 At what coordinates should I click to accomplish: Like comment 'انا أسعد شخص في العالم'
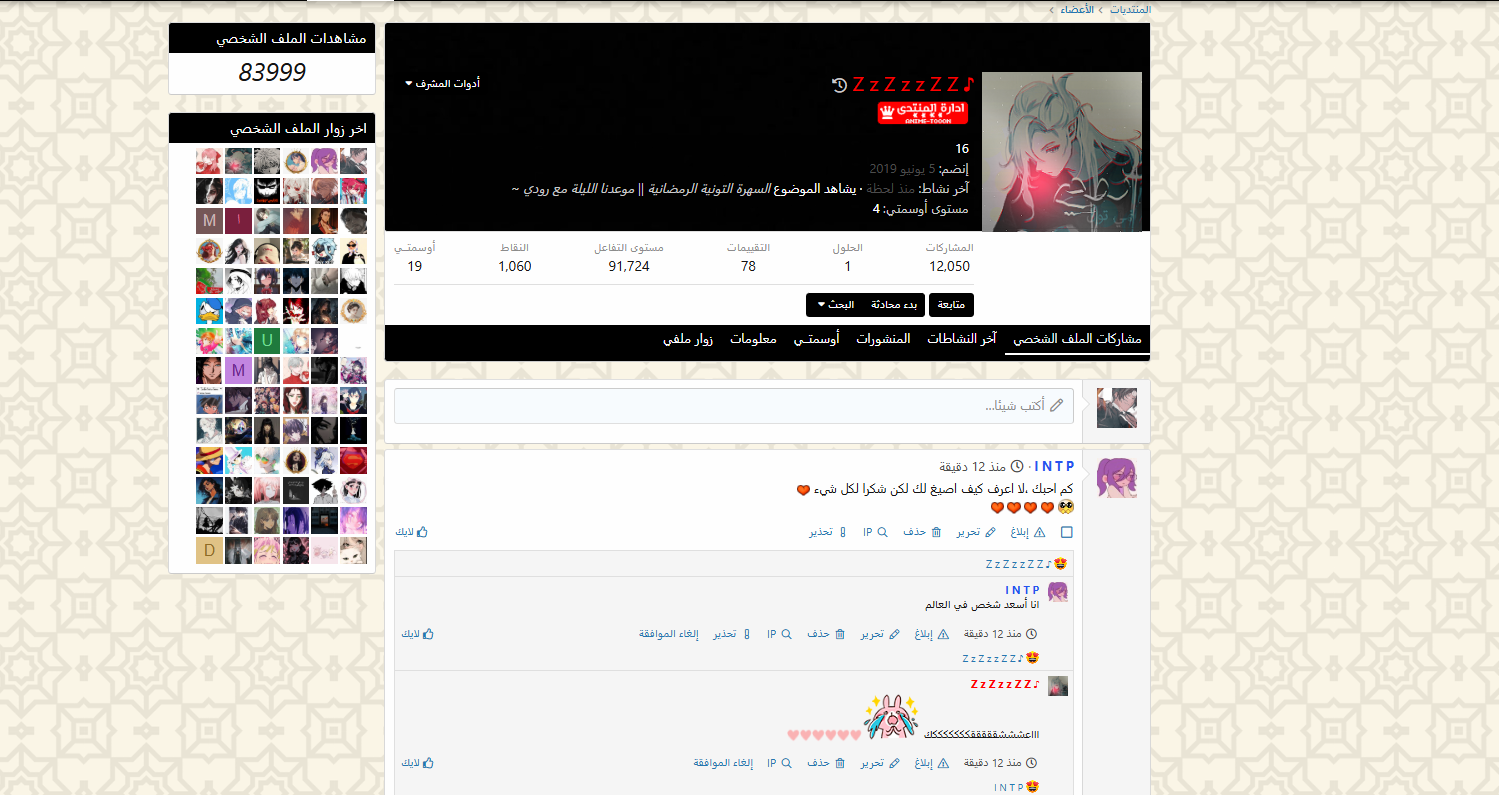pos(418,634)
